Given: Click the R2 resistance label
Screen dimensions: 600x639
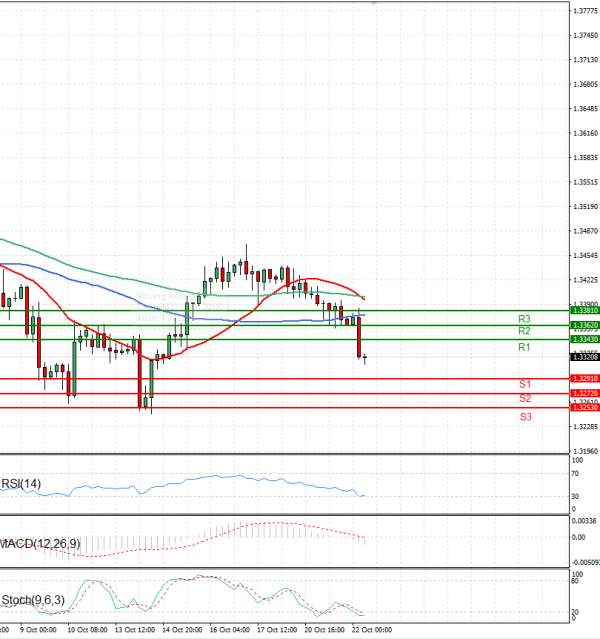Looking at the screenshot, I should [x=523, y=331].
